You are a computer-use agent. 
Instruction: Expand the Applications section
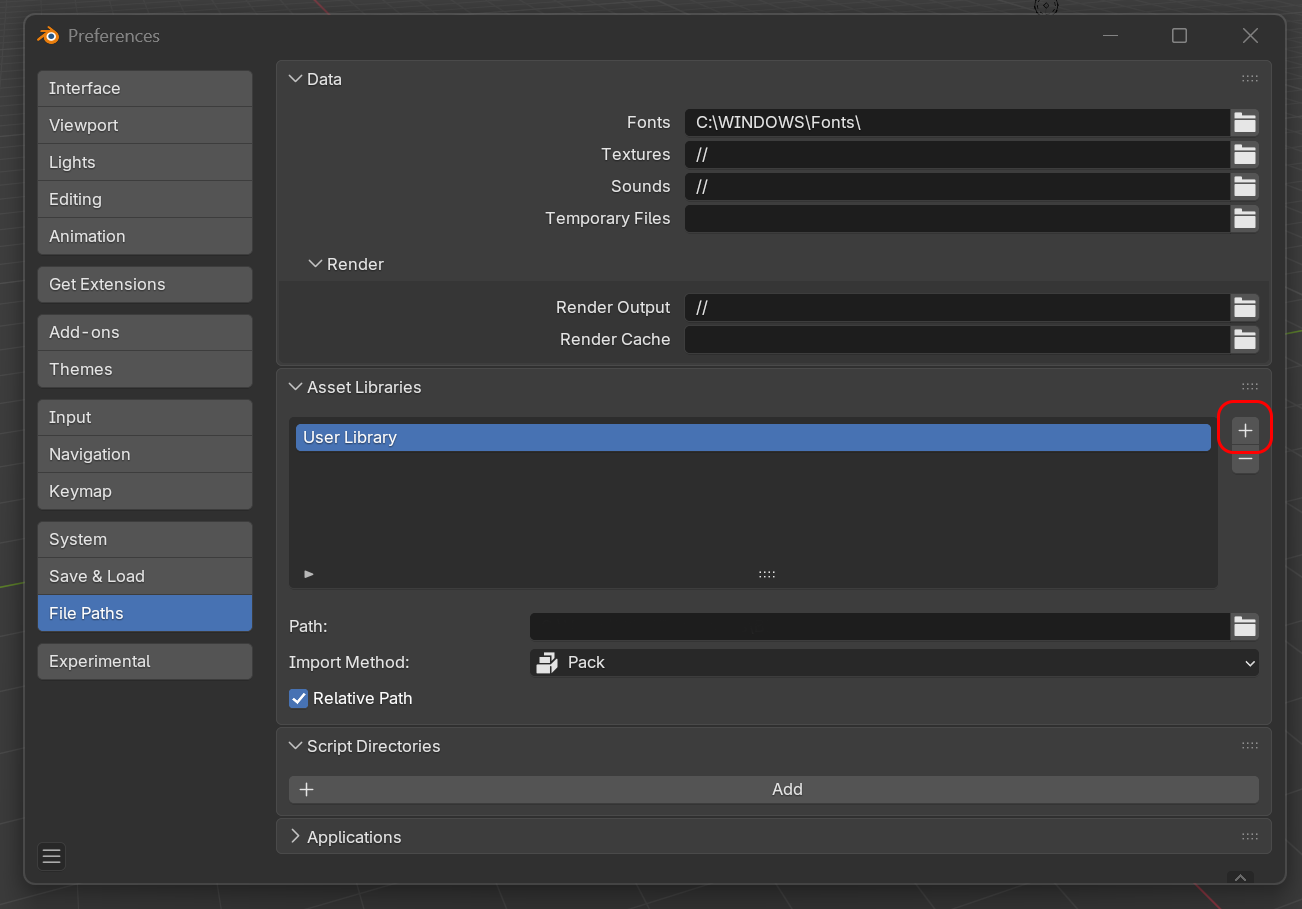coord(296,837)
